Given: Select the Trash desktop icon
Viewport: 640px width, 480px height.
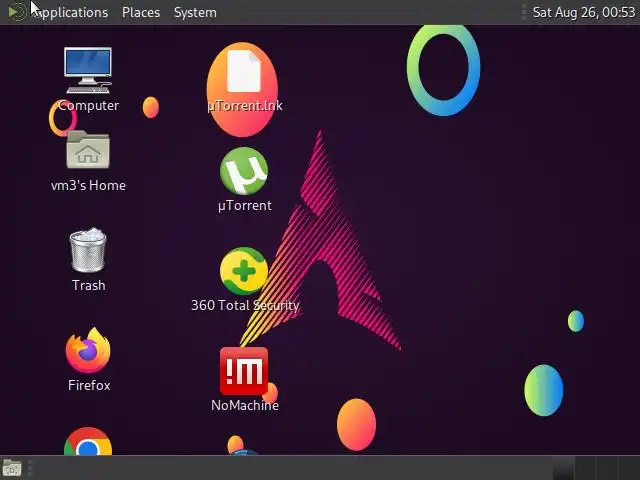Looking at the screenshot, I should (x=88, y=250).
